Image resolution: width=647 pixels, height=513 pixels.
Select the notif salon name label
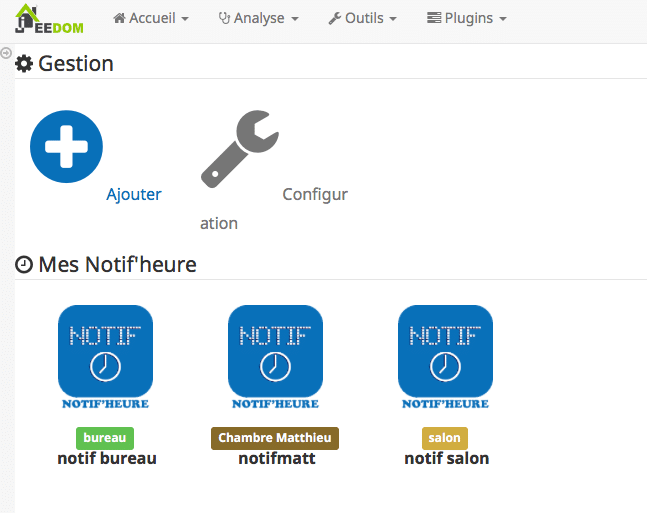tap(447, 459)
